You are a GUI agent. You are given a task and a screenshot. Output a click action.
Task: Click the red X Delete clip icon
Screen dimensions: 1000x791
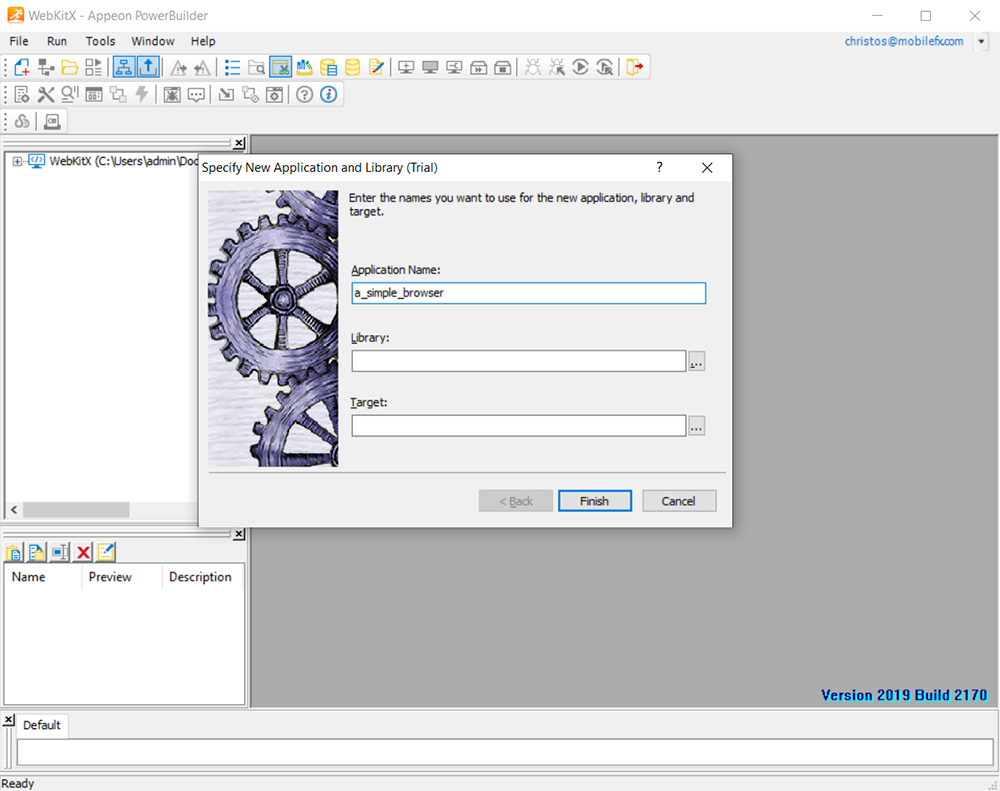84,552
